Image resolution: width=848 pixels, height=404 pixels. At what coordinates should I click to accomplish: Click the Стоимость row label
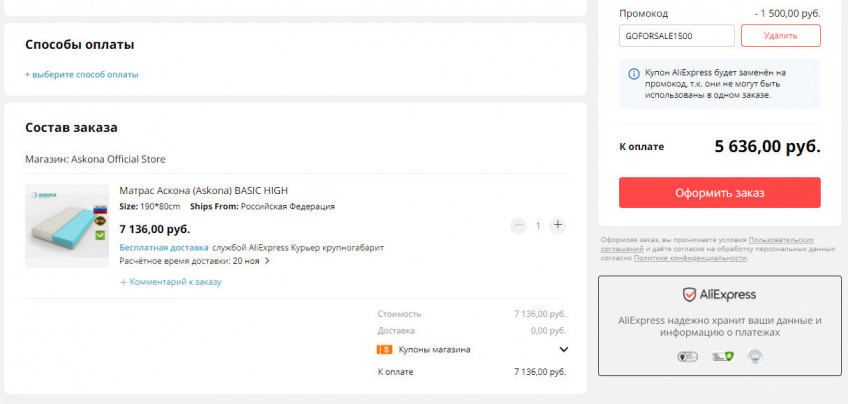point(399,314)
